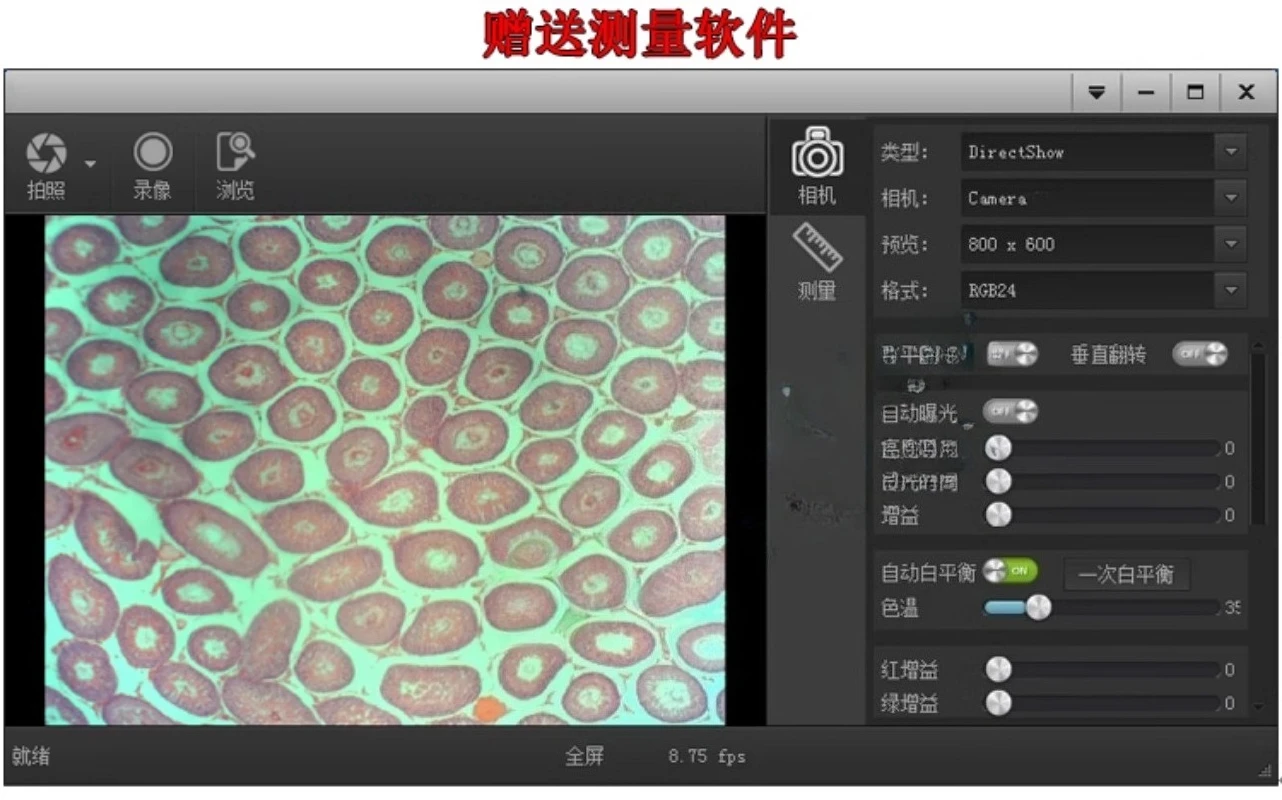The height and width of the screenshot is (800, 1282).
Task: Toggle the flip switch left of 垂直翻转 label
Action: (x=1012, y=354)
